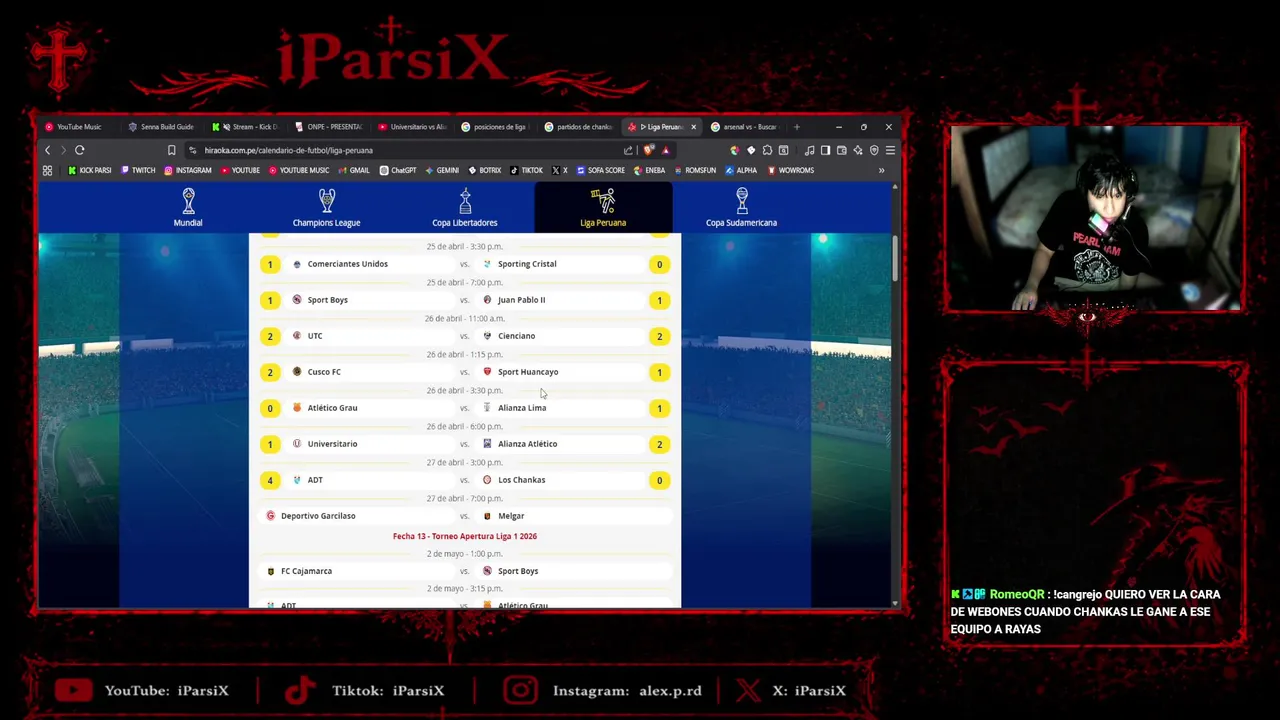Open the INSTAGRAM bookmark
Viewport: 1280px width, 720px height.
[187, 170]
